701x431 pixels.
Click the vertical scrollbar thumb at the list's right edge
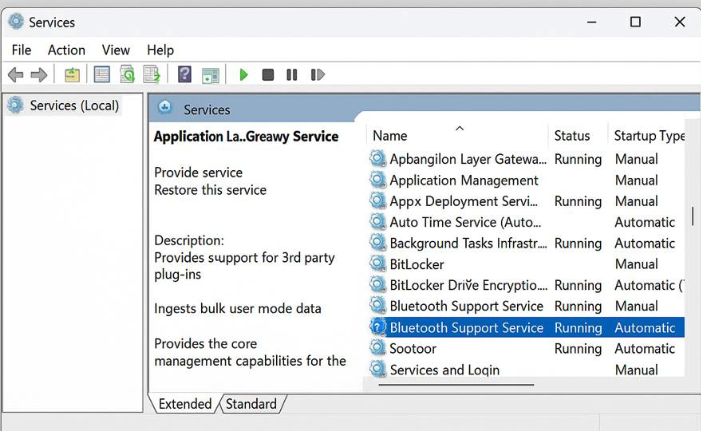point(693,216)
